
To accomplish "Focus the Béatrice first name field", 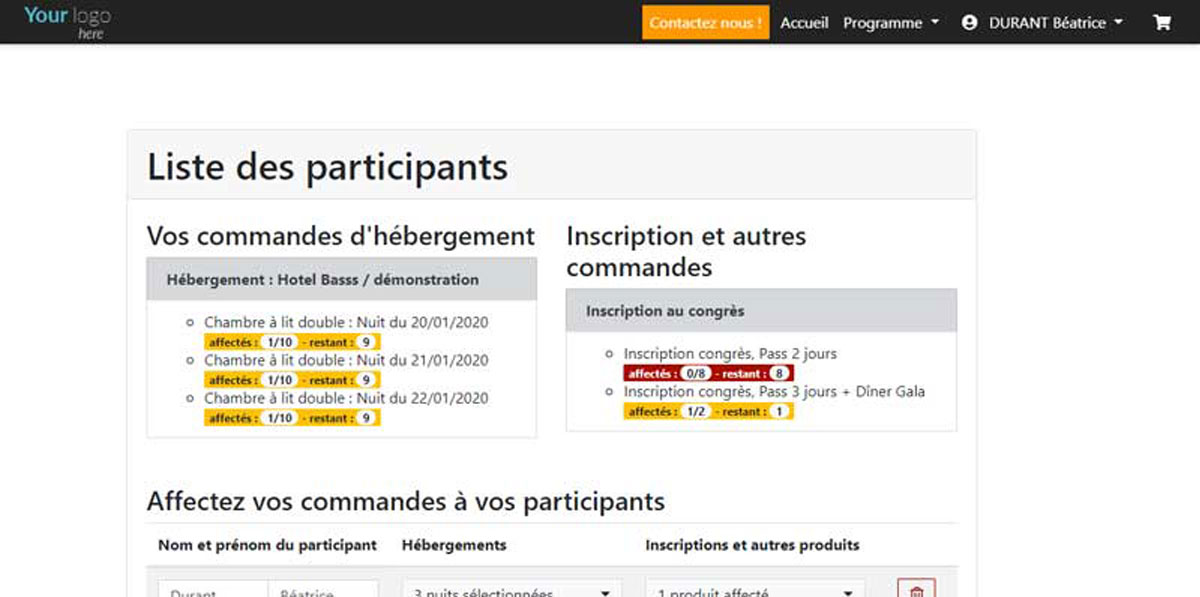I will coord(323,590).
